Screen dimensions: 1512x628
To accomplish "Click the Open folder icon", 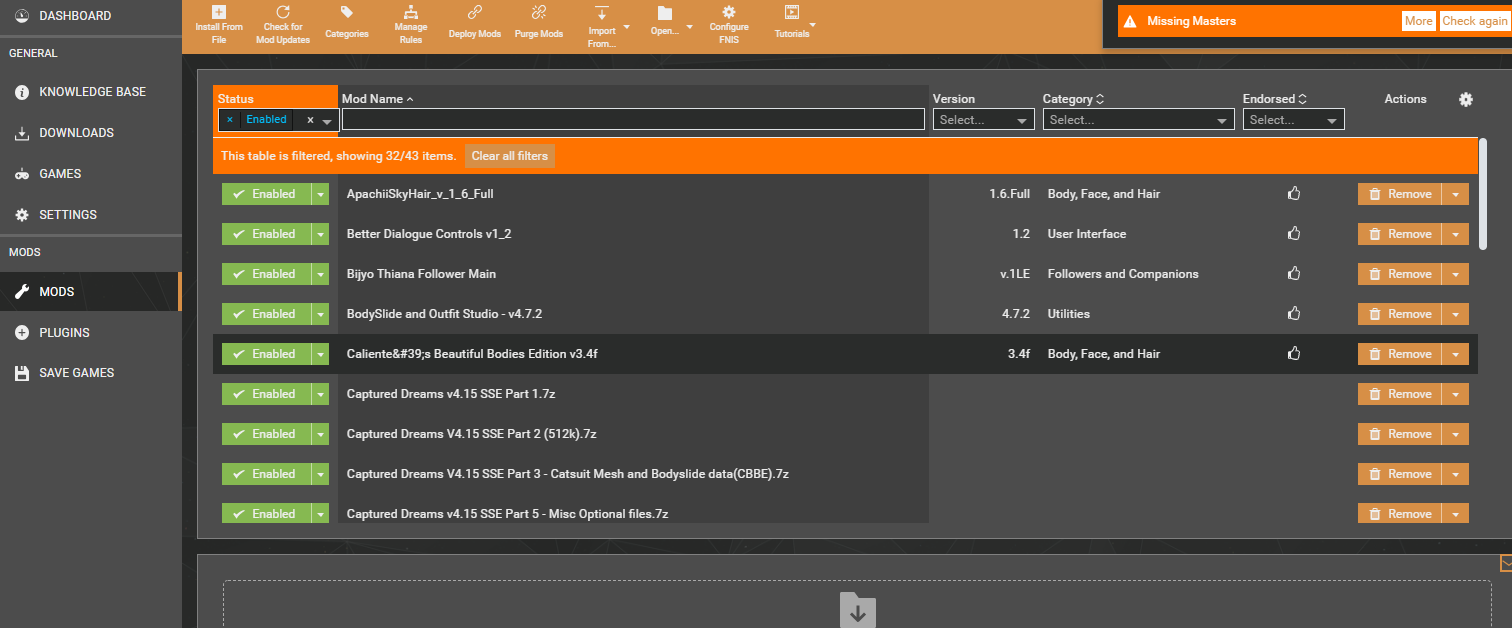I will tap(665, 12).
